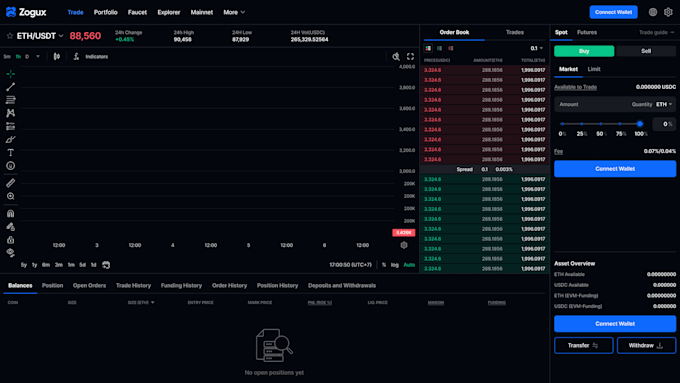Click the Withdraw button
The image size is (680, 383).
[646, 345]
